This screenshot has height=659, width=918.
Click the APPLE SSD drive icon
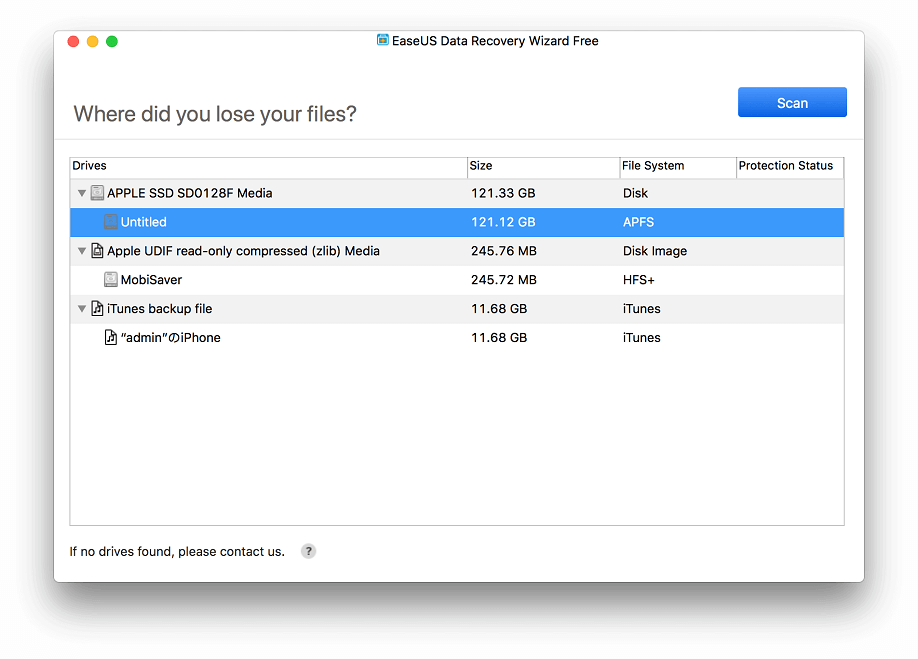click(x=97, y=192)
